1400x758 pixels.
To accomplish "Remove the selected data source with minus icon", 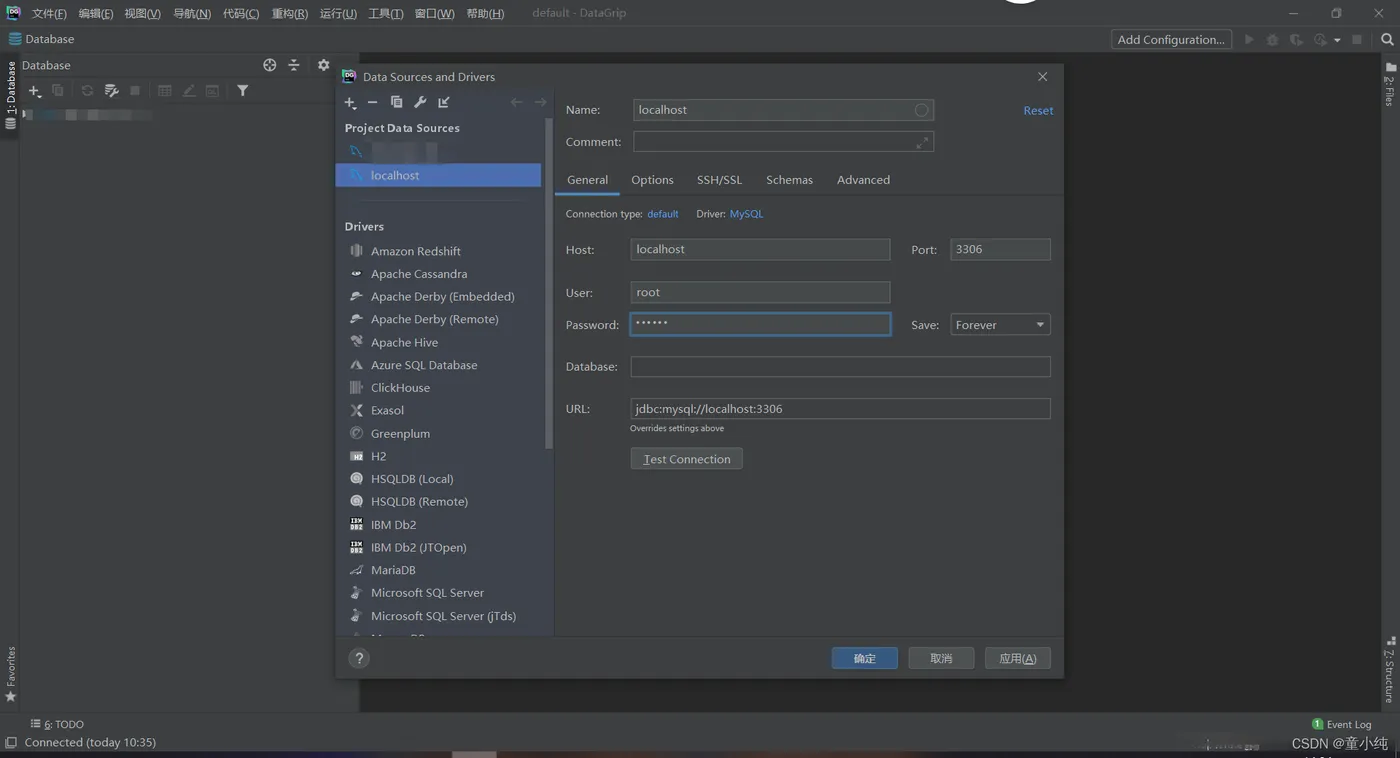I will pyautogui.click(x=372, y=103).
